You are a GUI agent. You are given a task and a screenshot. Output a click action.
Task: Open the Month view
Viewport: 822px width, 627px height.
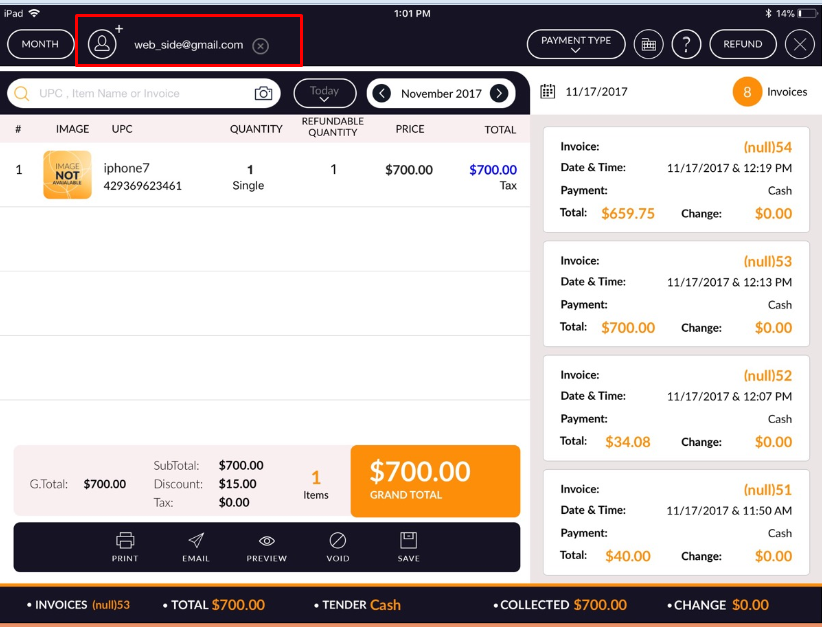pos(40,44)
